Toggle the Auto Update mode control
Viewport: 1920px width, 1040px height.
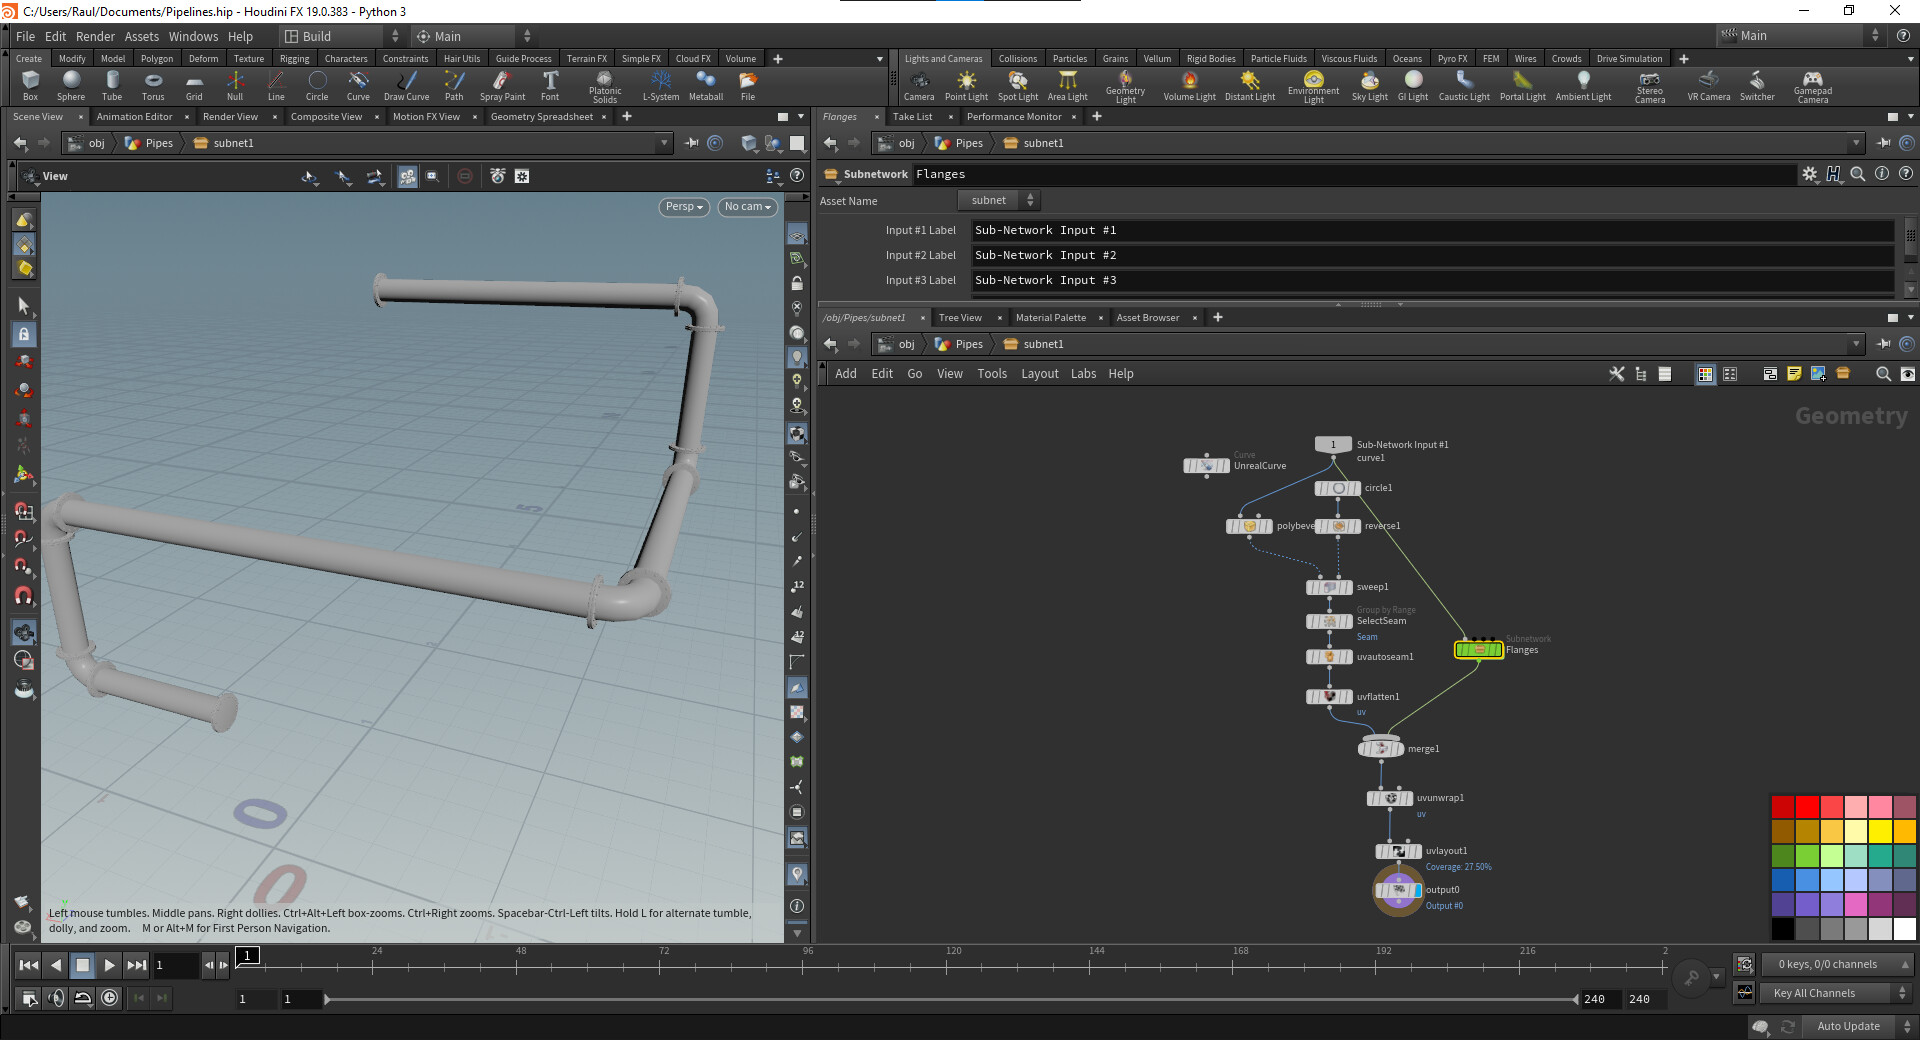click(x=1849, y=1026)
